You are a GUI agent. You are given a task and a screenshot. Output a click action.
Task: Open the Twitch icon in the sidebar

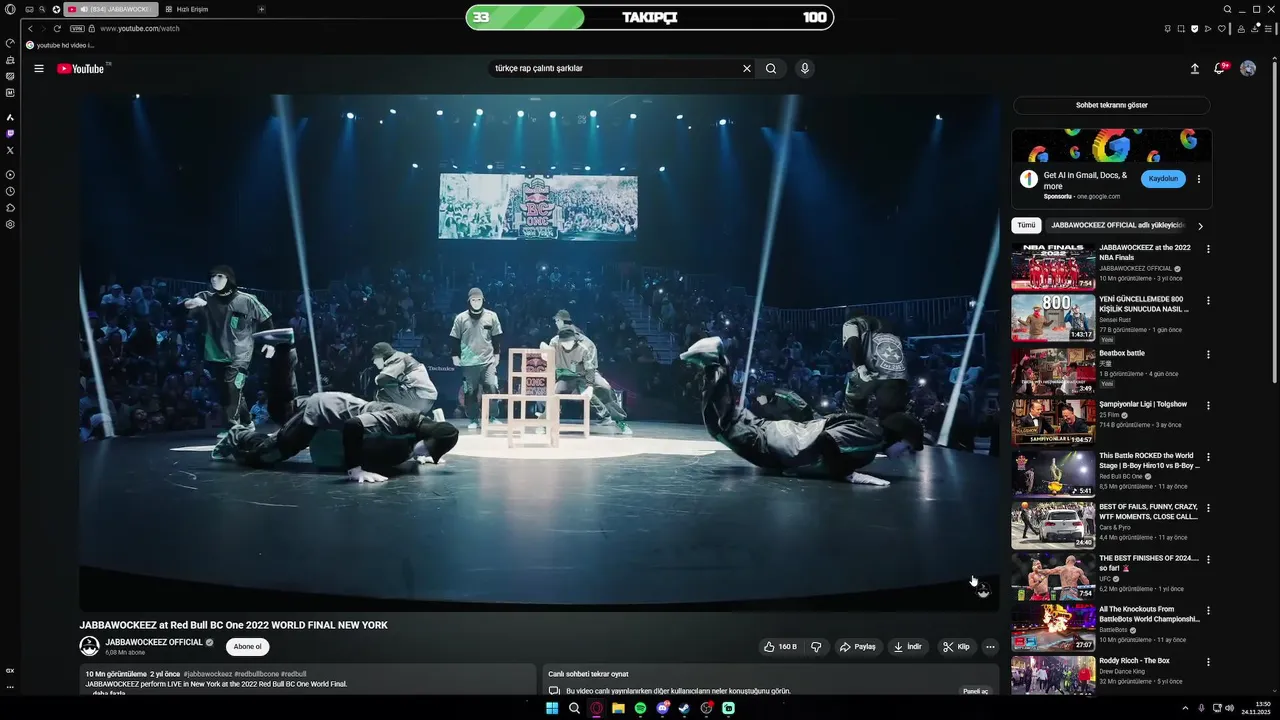point(10,133)
